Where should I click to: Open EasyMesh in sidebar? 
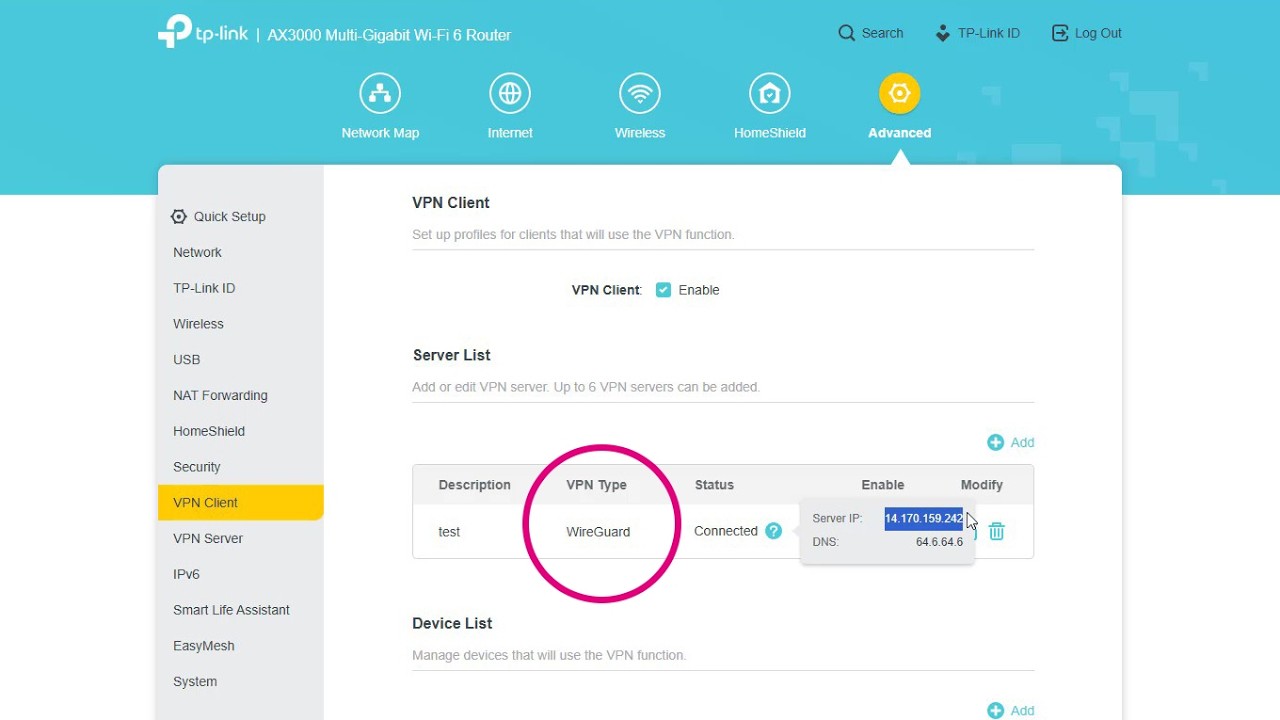[x=203, y=646]
